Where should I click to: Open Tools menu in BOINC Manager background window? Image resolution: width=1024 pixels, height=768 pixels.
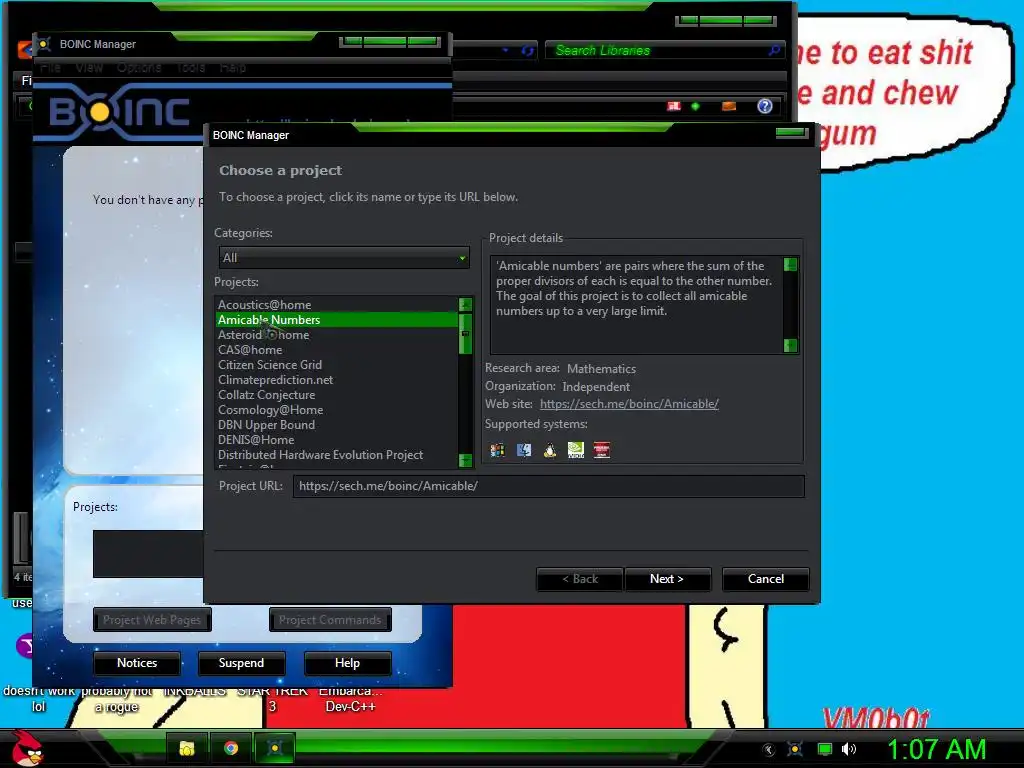pos(191,67)
